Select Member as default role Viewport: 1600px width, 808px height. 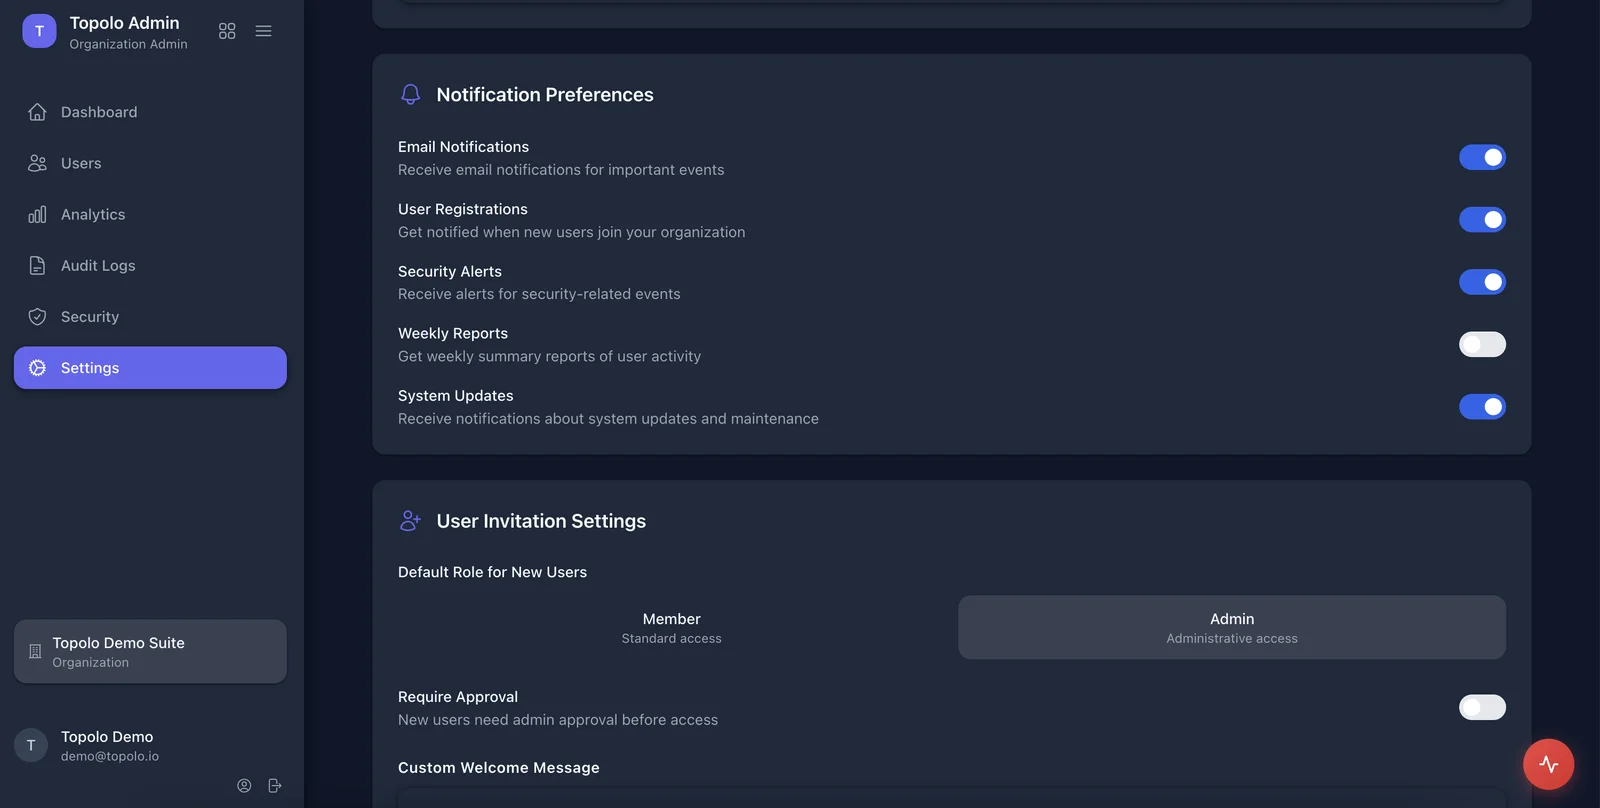(x=671, y=627)
